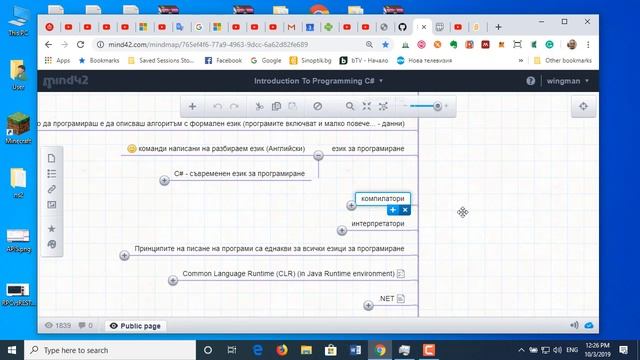This screenshot has width=640, height=360.
Task: Click the mind42 logo
Action: point(66,81)
